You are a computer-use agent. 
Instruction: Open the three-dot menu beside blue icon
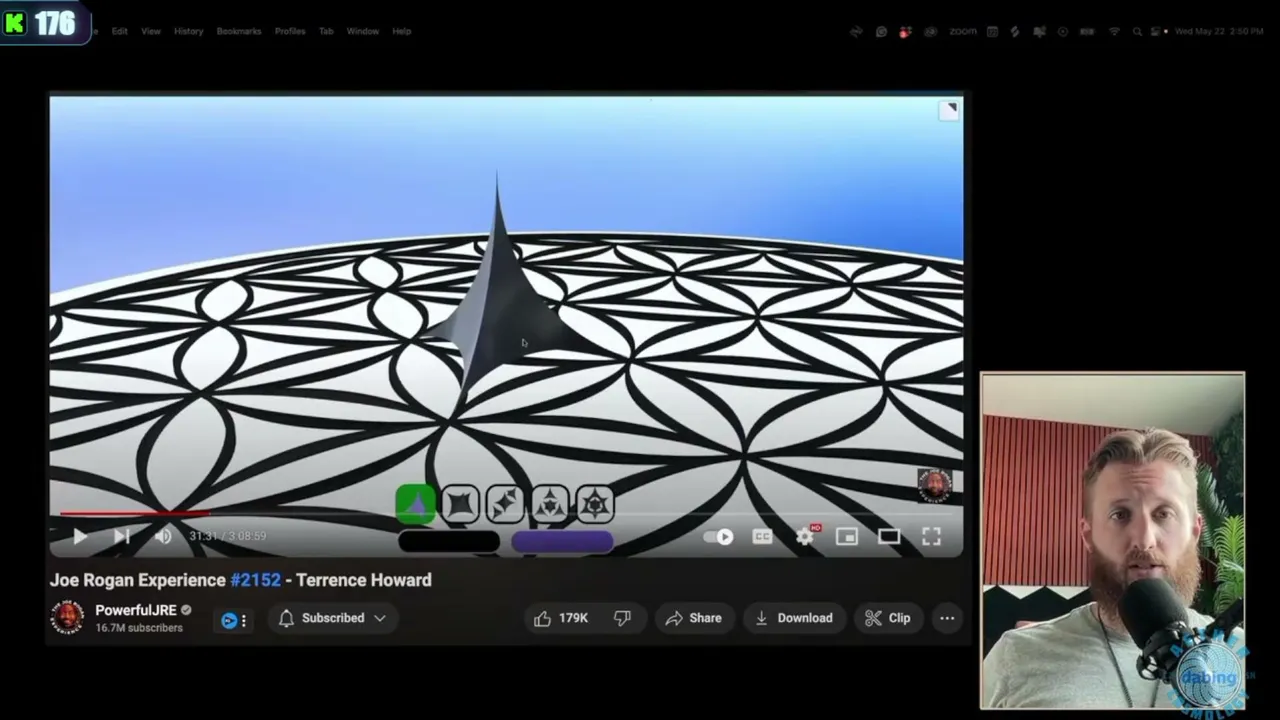tap(244, 621)
